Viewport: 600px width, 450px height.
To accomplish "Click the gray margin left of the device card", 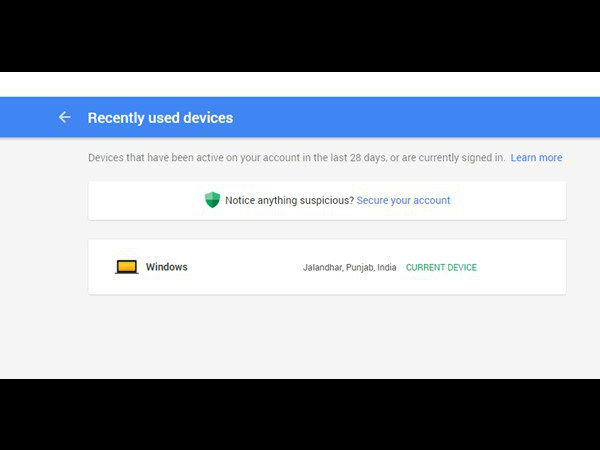I will (44, 267).
